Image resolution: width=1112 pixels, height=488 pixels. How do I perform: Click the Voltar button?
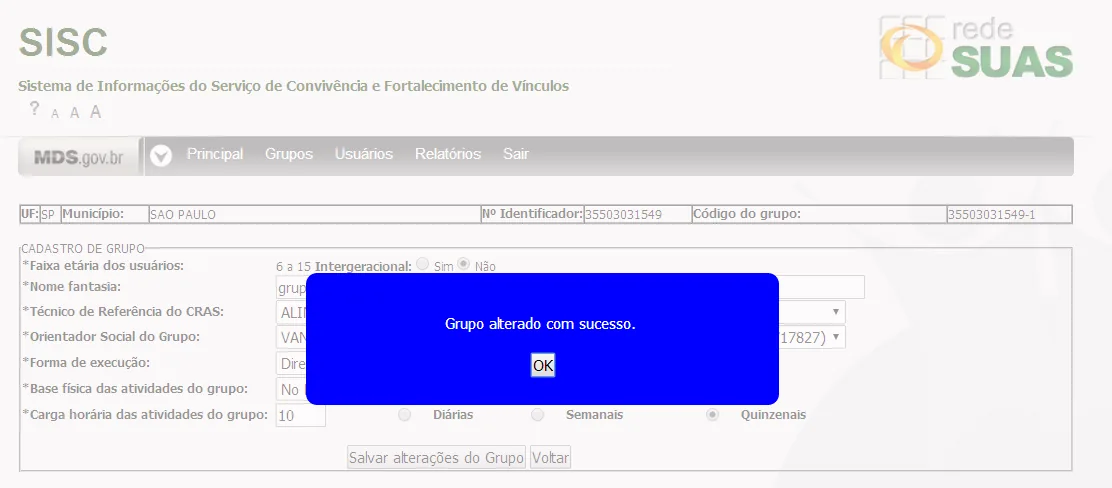point(550,458)
